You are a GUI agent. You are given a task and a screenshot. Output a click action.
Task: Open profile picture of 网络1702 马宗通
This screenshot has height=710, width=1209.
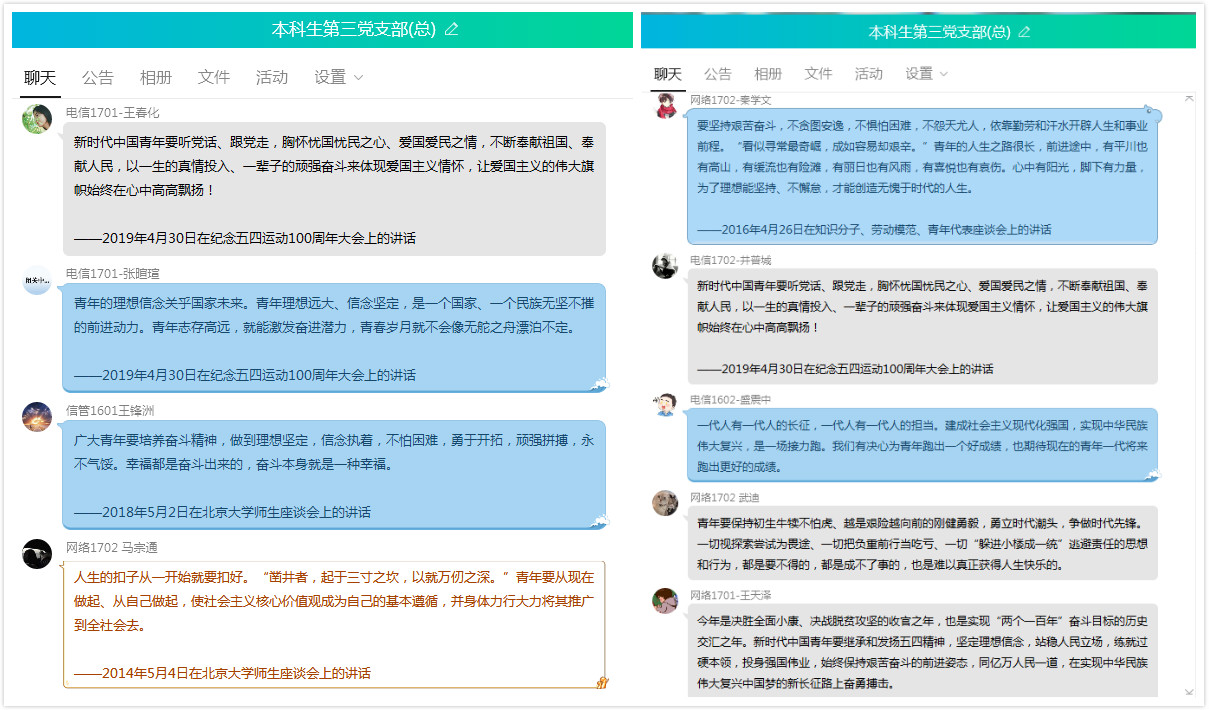point(37,554)
